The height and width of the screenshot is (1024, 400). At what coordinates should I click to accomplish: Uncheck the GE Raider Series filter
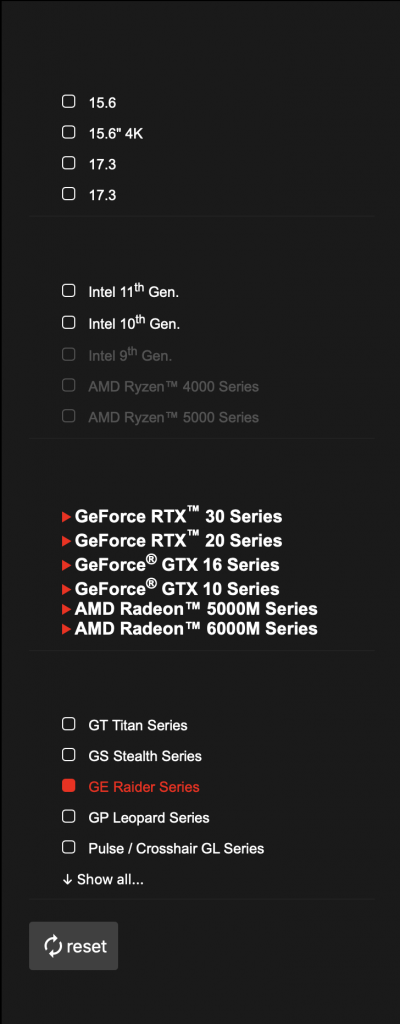click(69, 786)
